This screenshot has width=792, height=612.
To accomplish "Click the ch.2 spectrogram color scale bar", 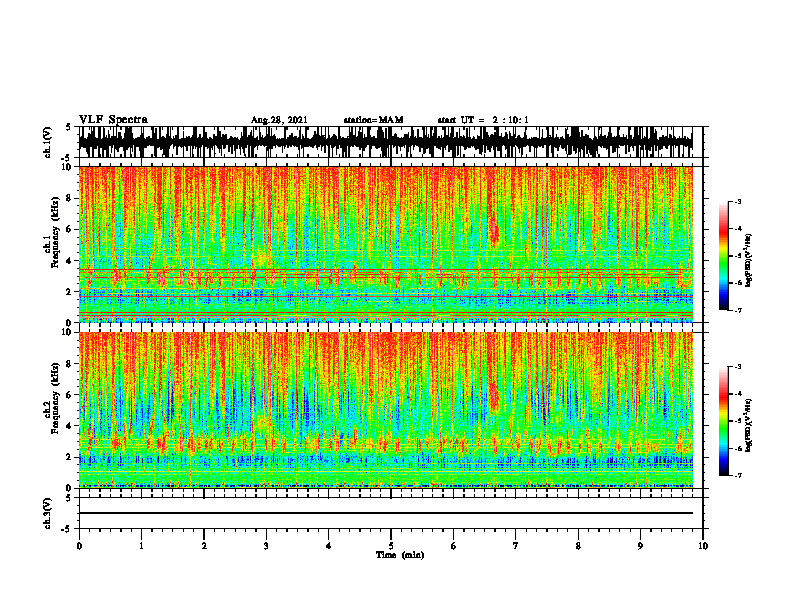I will (723, 421).
